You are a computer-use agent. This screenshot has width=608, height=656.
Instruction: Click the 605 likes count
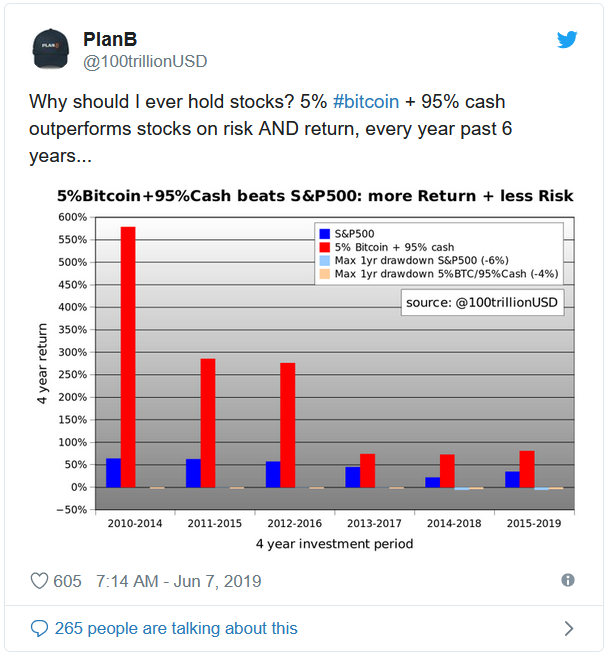pyautogui.click(x=67, y=581)
